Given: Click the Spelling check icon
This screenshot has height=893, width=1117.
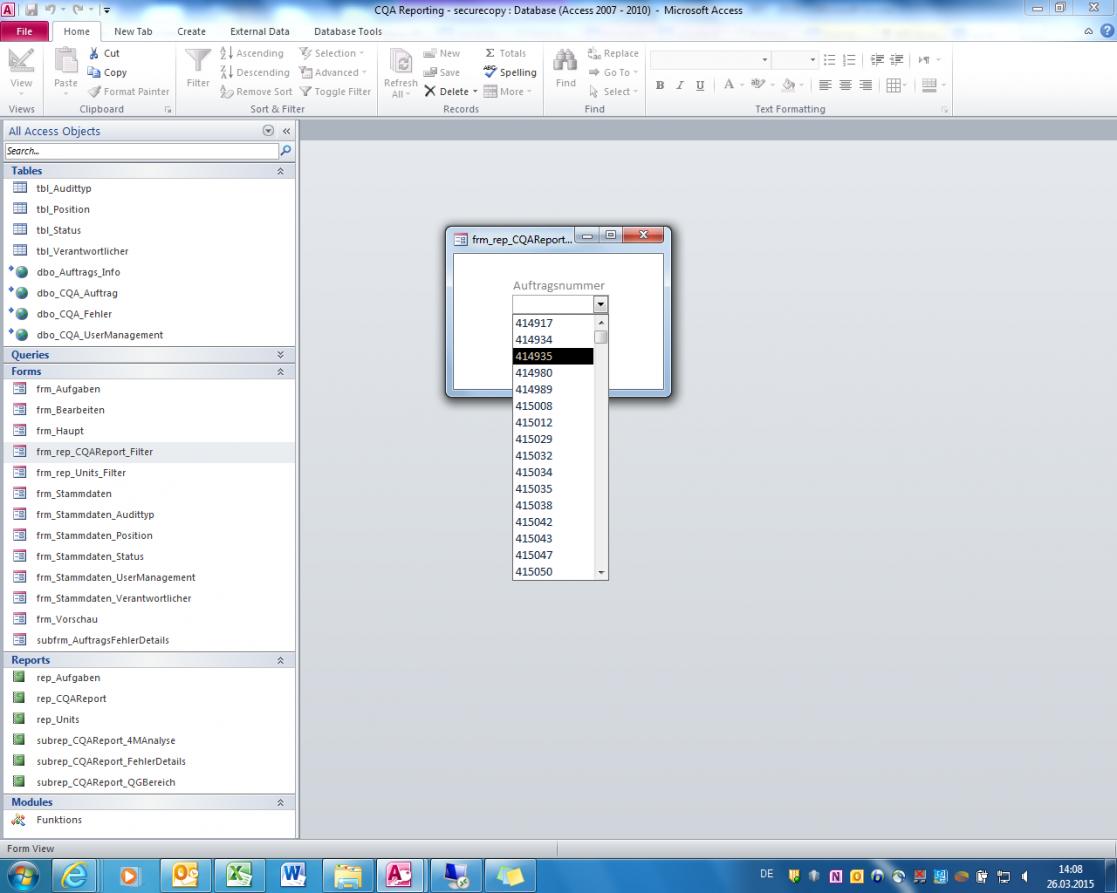Looking at the screenshot, I should tap(490, 72).
